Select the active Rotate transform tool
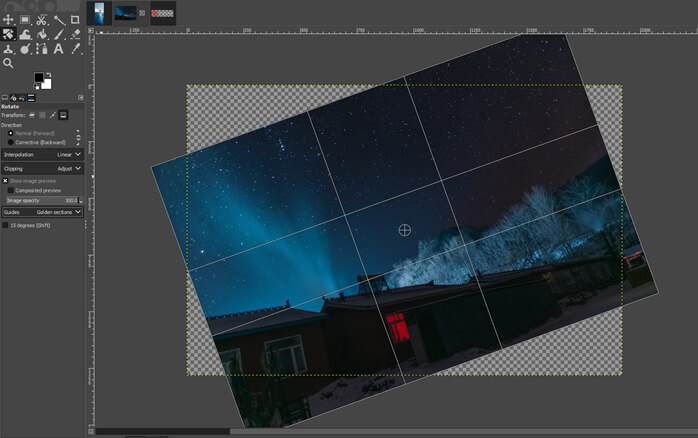 [8, 34]
